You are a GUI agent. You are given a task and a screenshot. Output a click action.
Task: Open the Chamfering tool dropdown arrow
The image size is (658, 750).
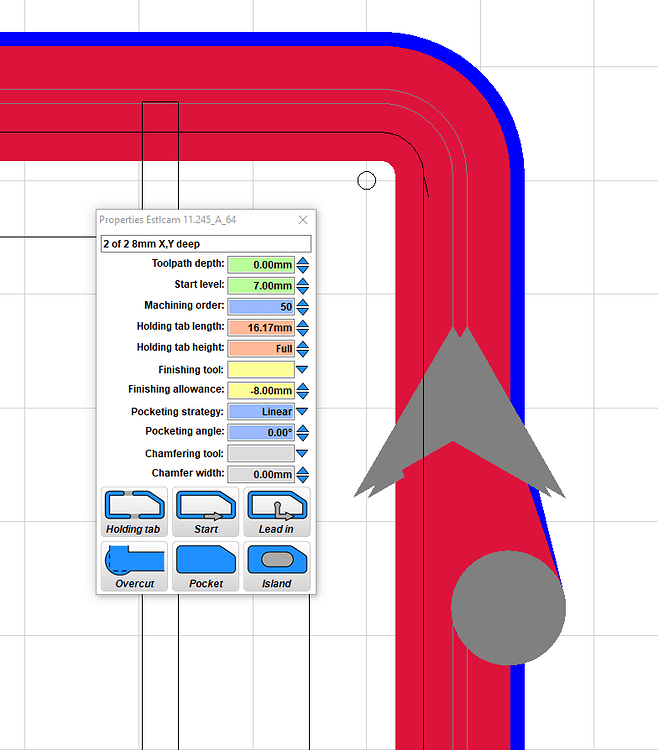pos(302,453)
